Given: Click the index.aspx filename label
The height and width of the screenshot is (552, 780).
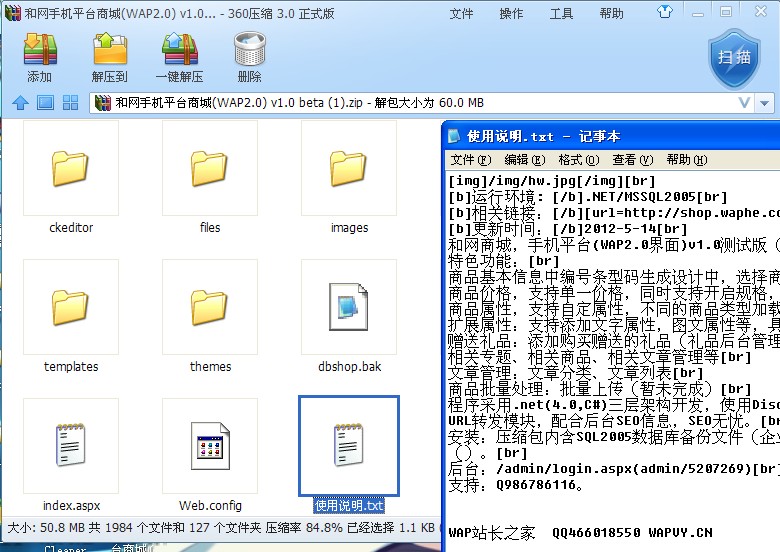Looking at the screenshot, I should (71, 506).
